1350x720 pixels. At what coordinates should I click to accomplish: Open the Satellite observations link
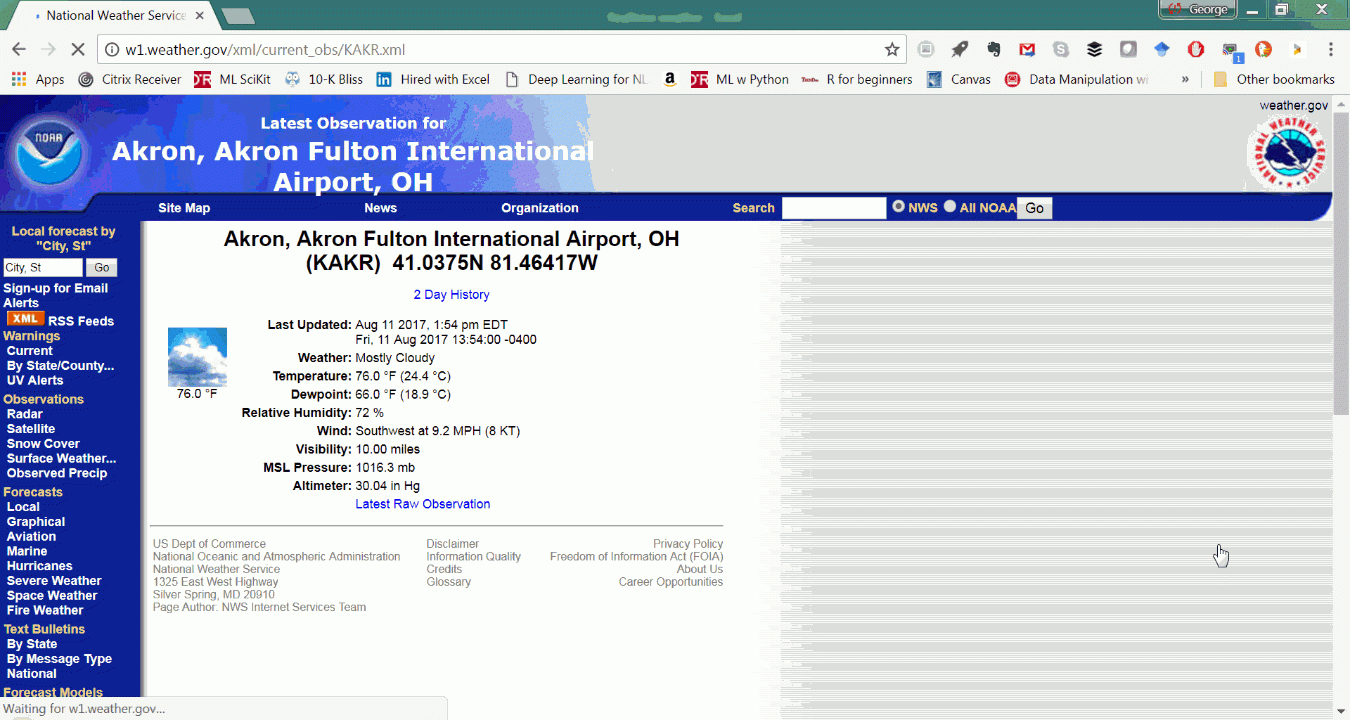tap(31, 429)
